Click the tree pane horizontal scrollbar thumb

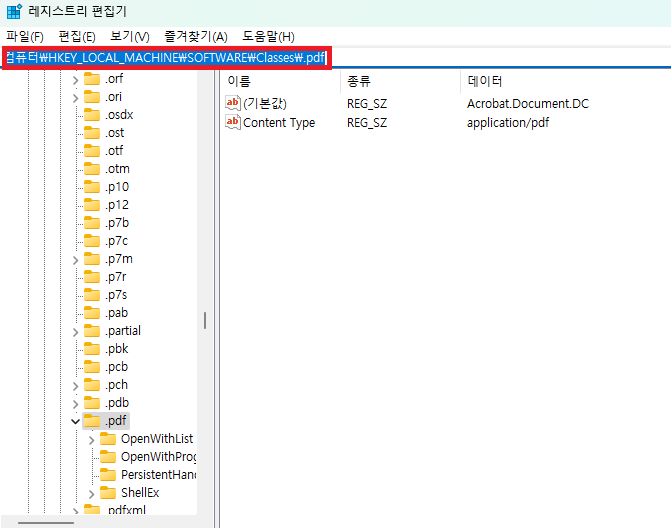click(x=46, y=522)
